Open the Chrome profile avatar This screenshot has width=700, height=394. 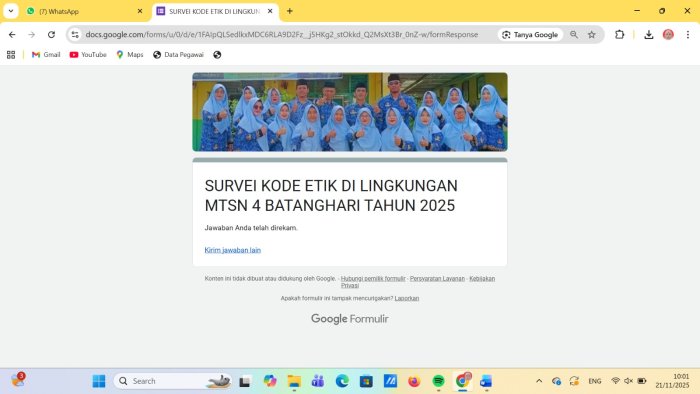tap(668, 34)
